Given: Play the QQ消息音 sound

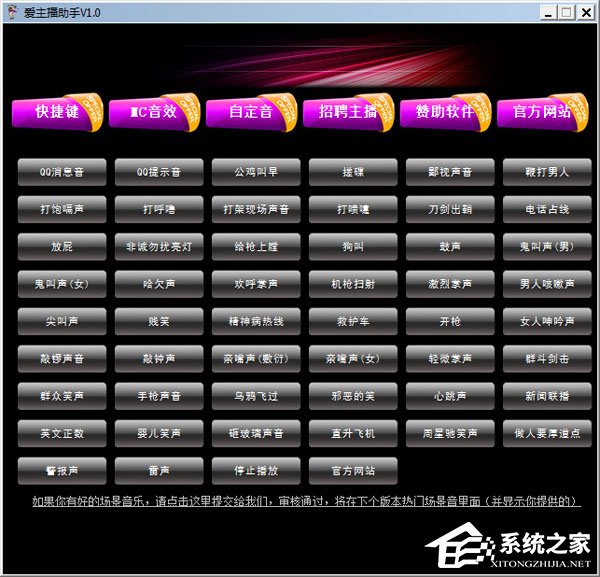Looking at the screenshot, I should pyautogui.click(x=62, y=172).
